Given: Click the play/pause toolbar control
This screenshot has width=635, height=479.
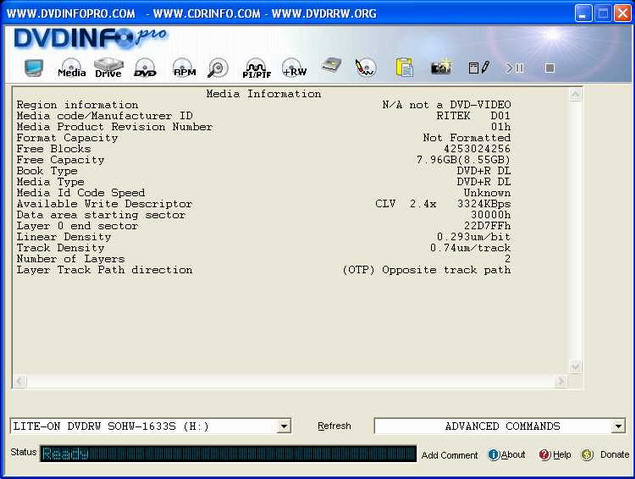Looking at the screenshot, I should tap(514, 68).
